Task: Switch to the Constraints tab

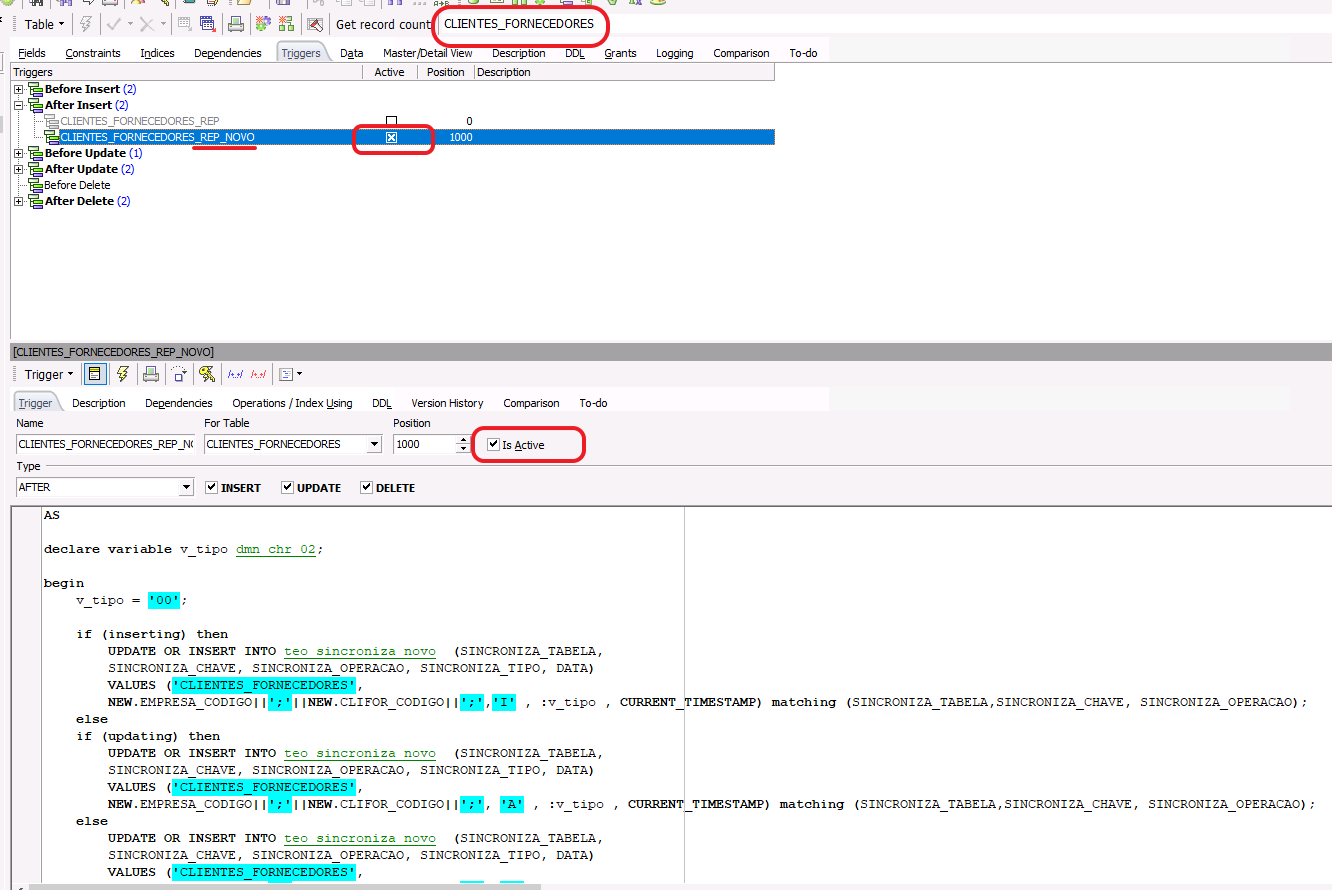Action: pyautogui.click(x=93, y=53)
